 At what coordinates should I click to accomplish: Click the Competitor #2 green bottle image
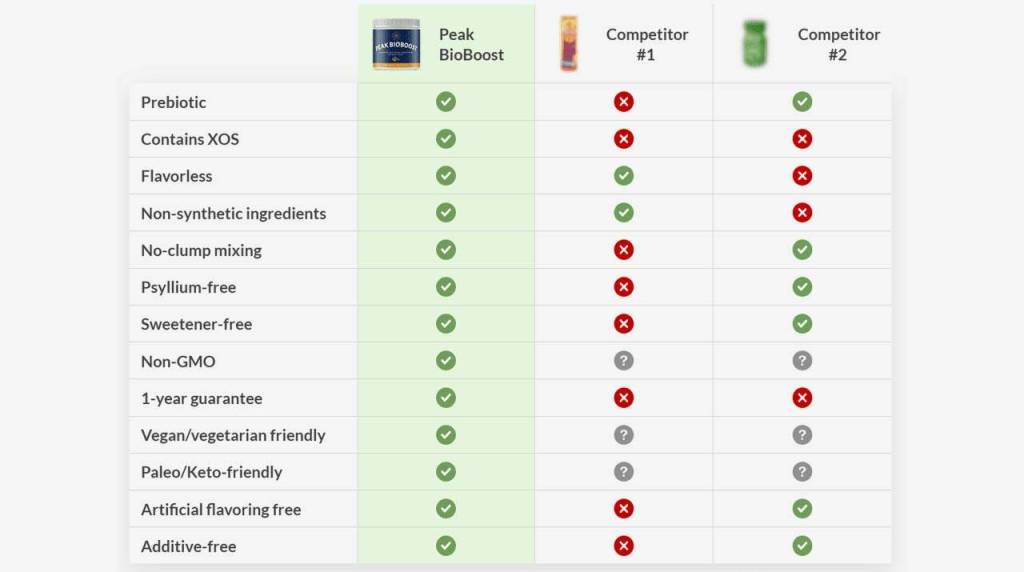[754, 44]
